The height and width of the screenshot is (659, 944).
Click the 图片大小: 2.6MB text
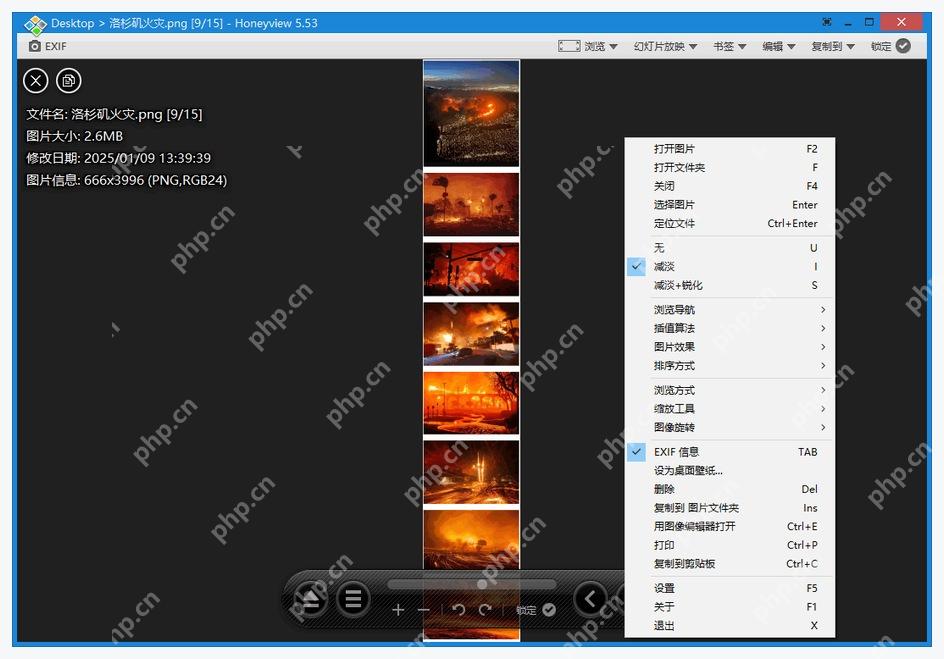coord(75,137)
